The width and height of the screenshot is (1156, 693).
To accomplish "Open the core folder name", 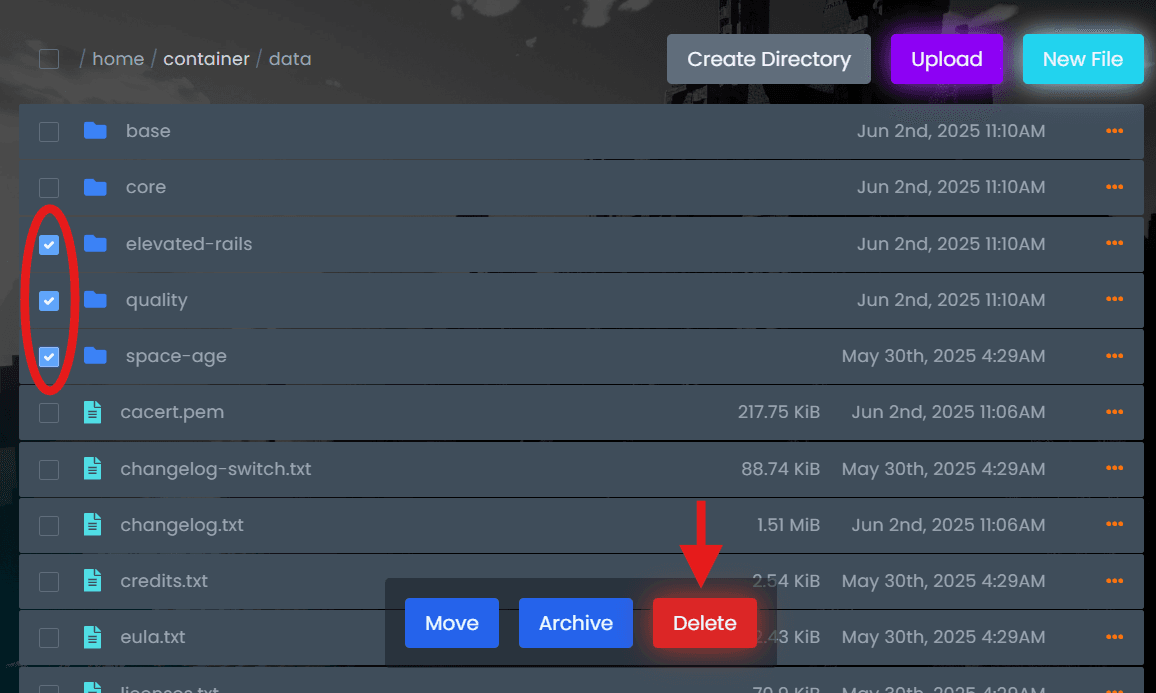I will [146, 187].
